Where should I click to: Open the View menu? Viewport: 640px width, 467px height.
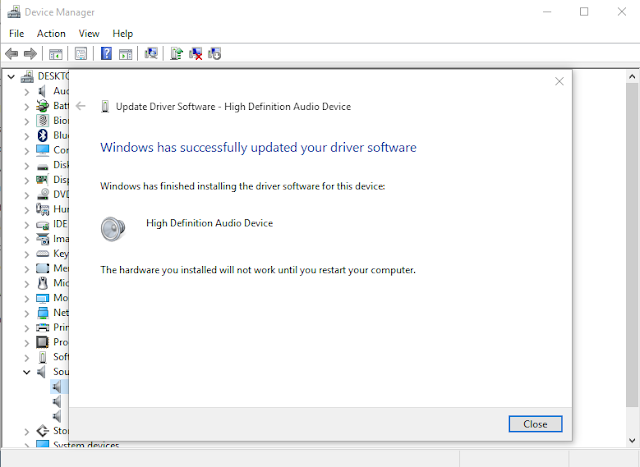[89, 33]
